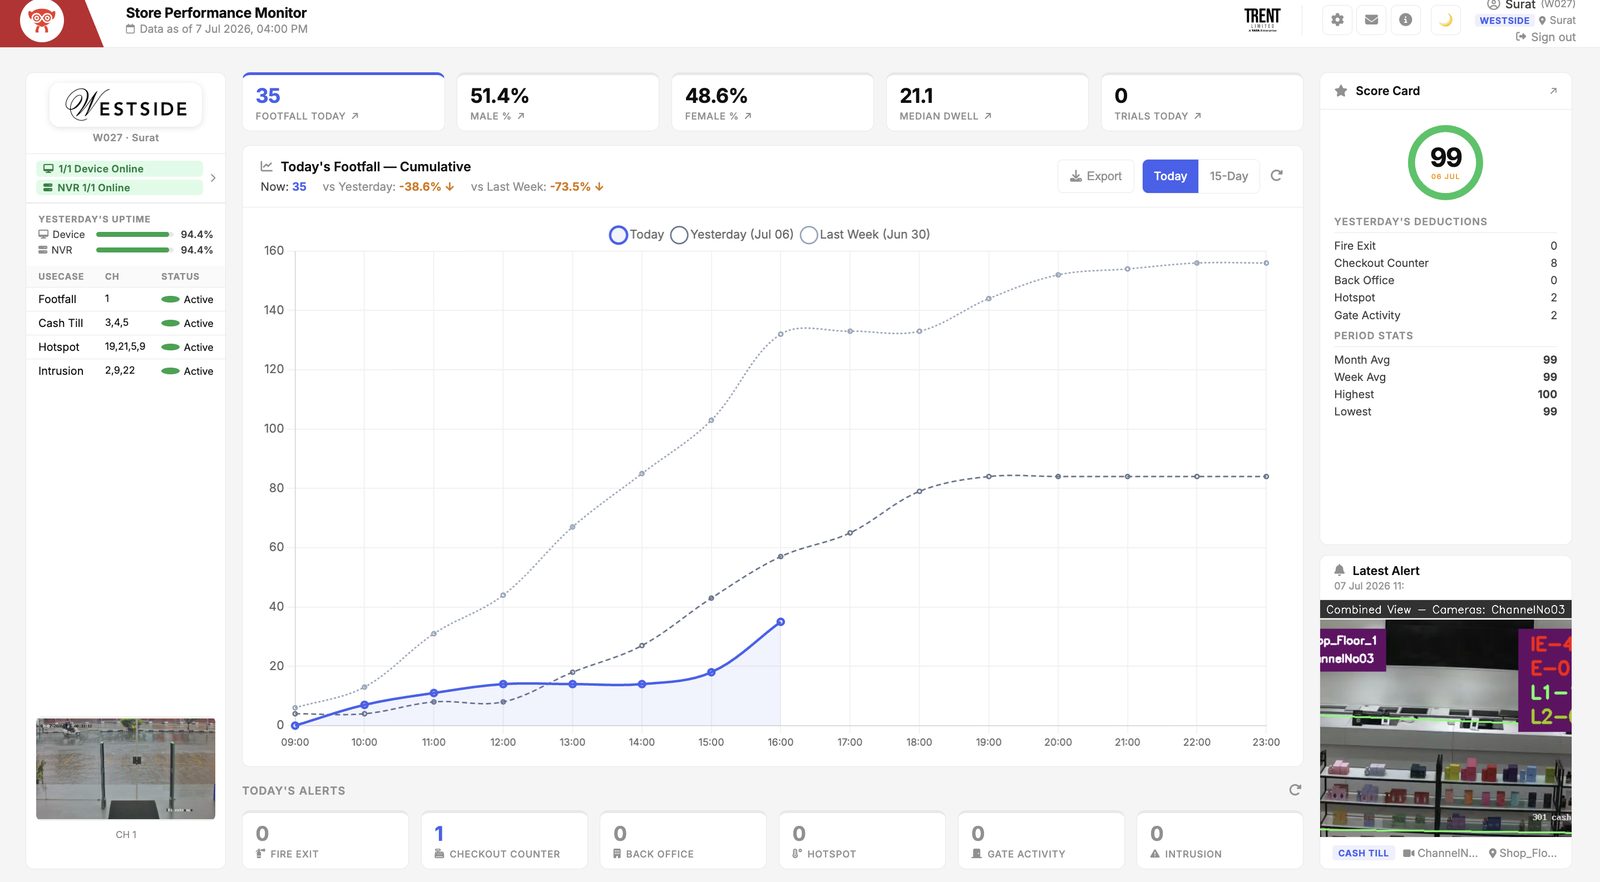Click the NVR uptime bar
1600x882 pixels.
[133, 250]
